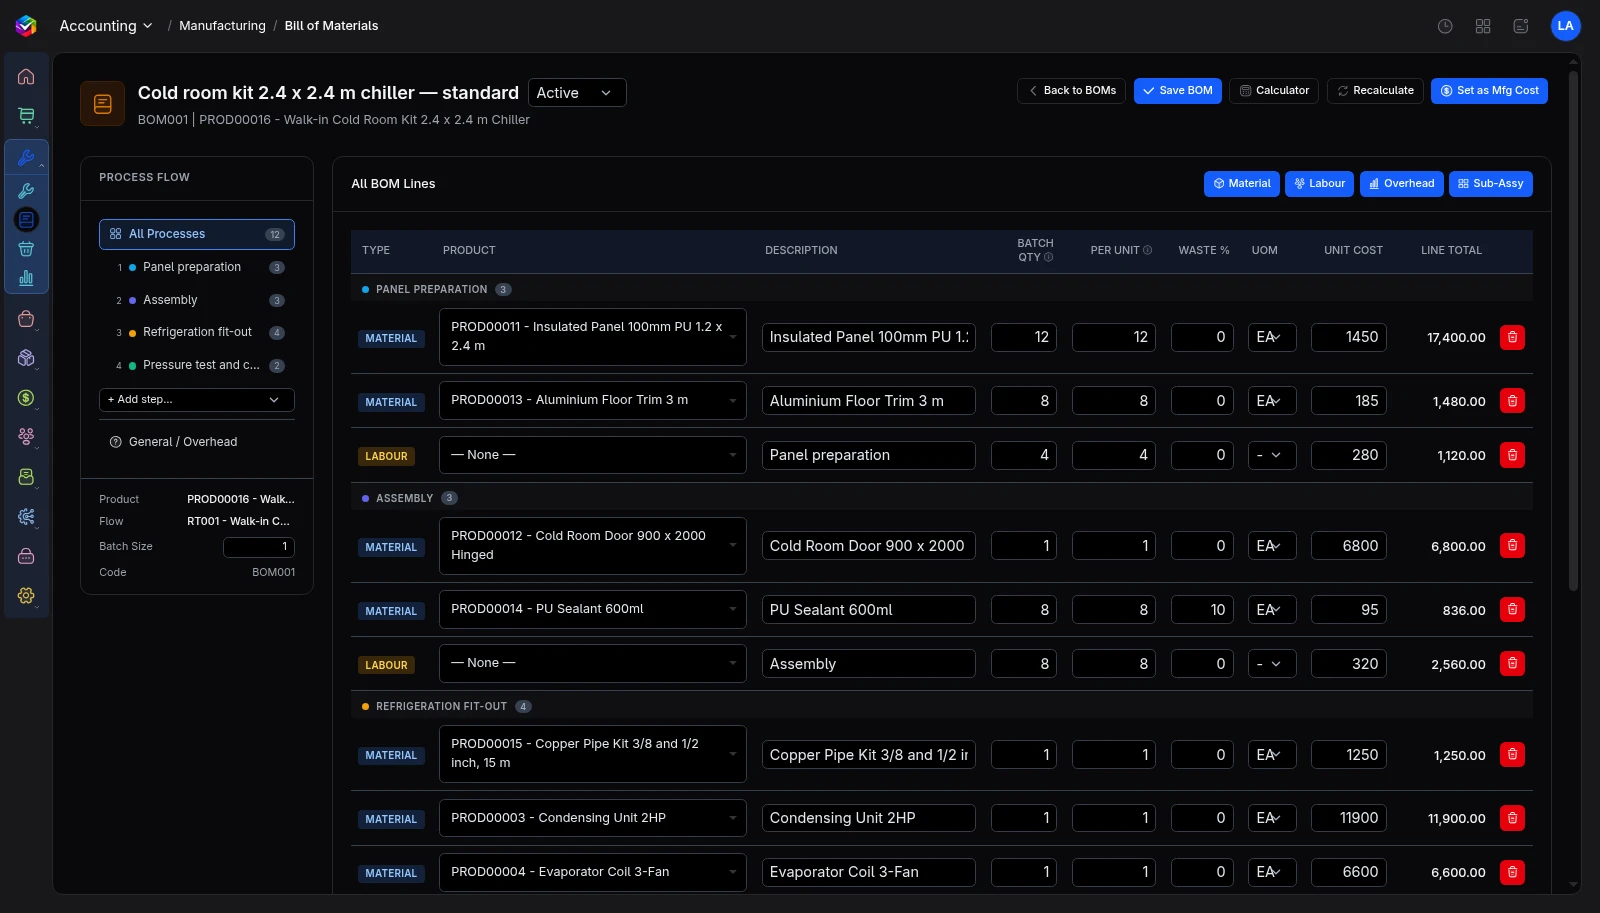Open the apps grid icon in top bar
Screen dimensions: 1600x913
click(x=1483, y=26)
